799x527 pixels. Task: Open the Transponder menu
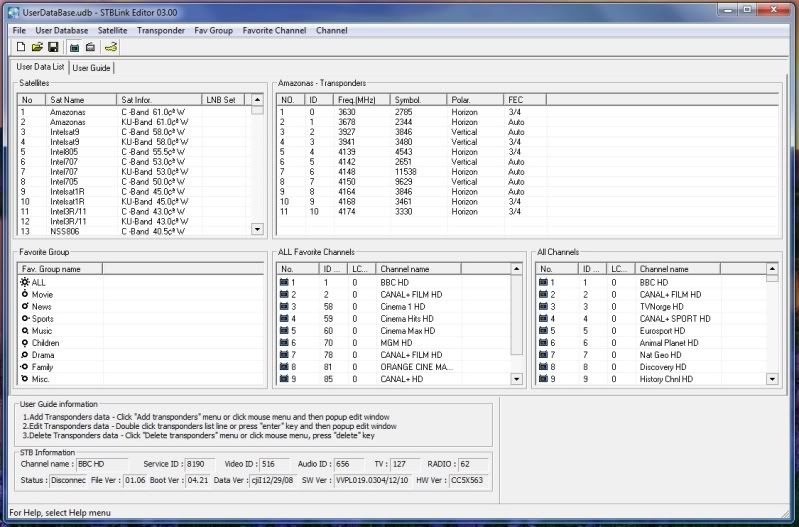161,31
